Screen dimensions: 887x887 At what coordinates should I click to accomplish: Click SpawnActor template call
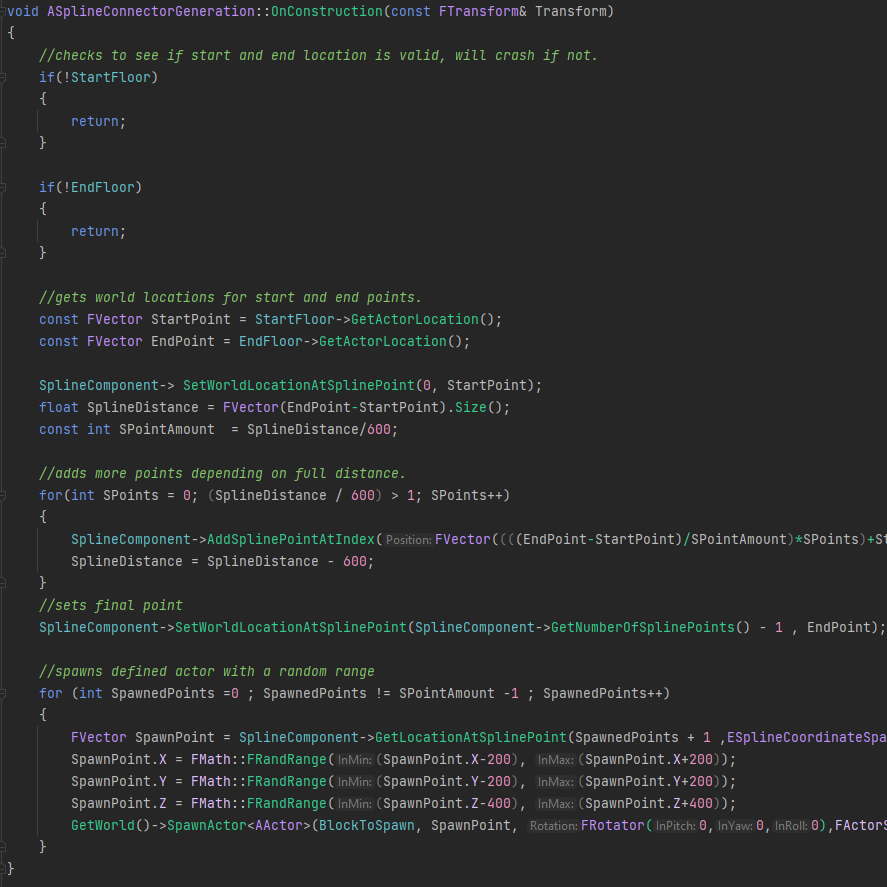206,826
